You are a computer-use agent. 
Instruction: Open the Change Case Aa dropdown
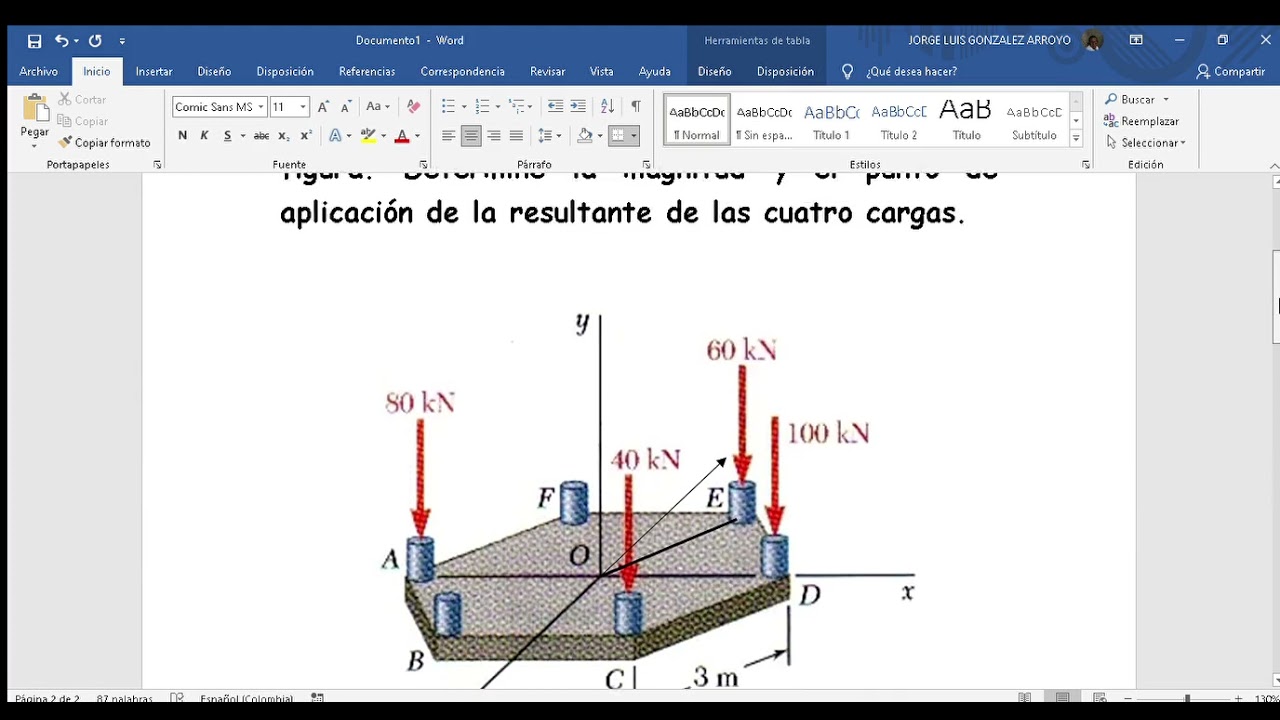[378, 107]
